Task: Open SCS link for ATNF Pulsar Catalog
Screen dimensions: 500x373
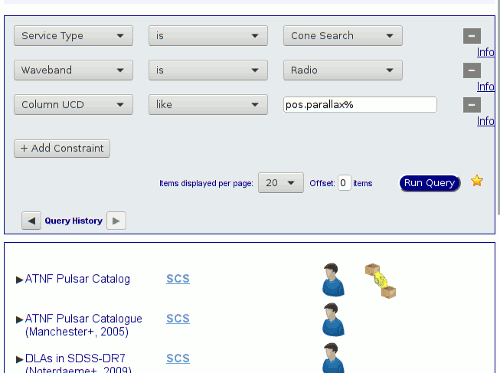Action: 178,279
